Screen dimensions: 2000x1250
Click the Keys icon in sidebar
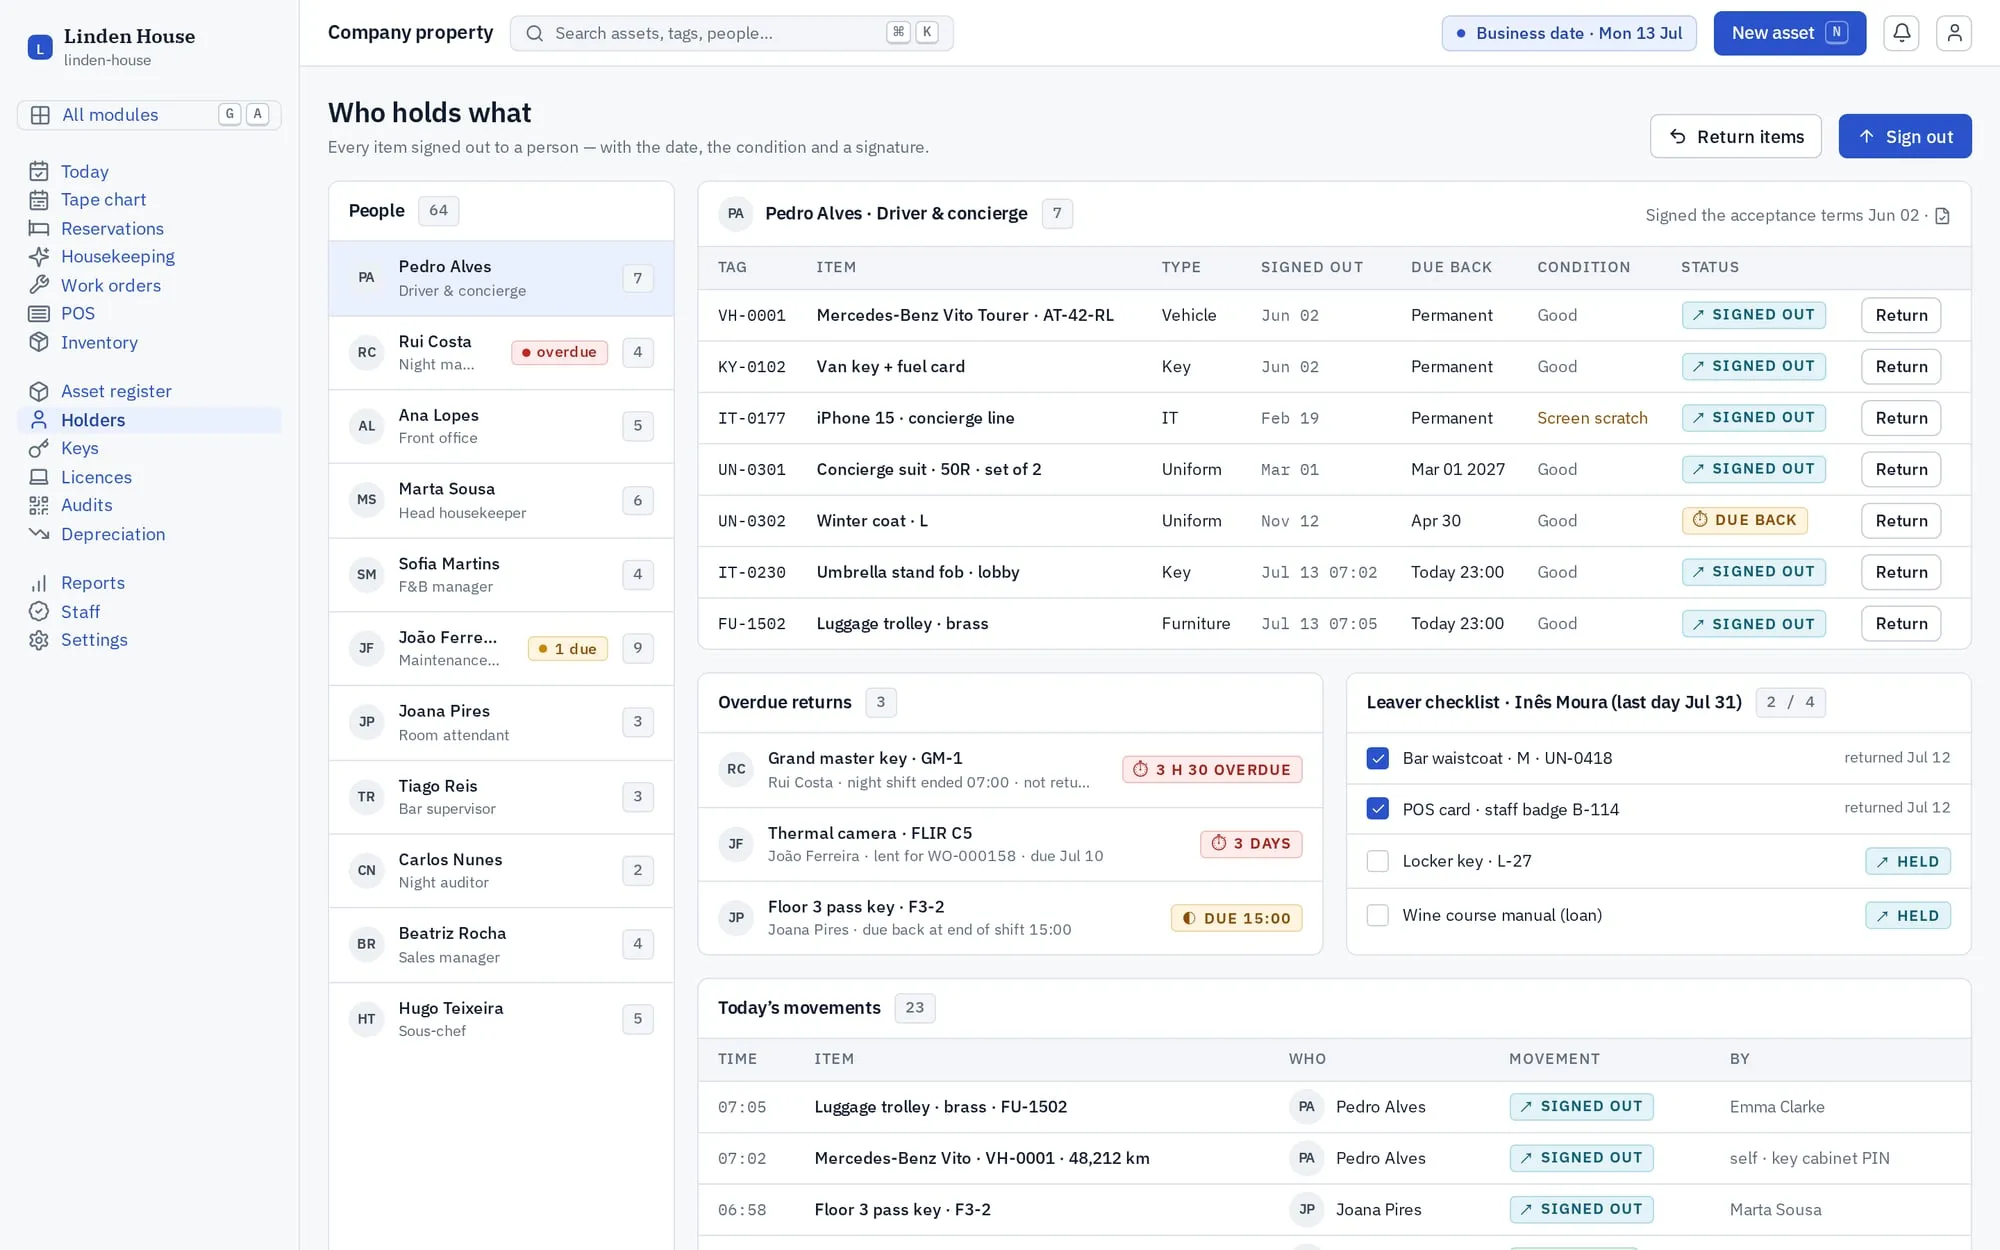(39, 448)
